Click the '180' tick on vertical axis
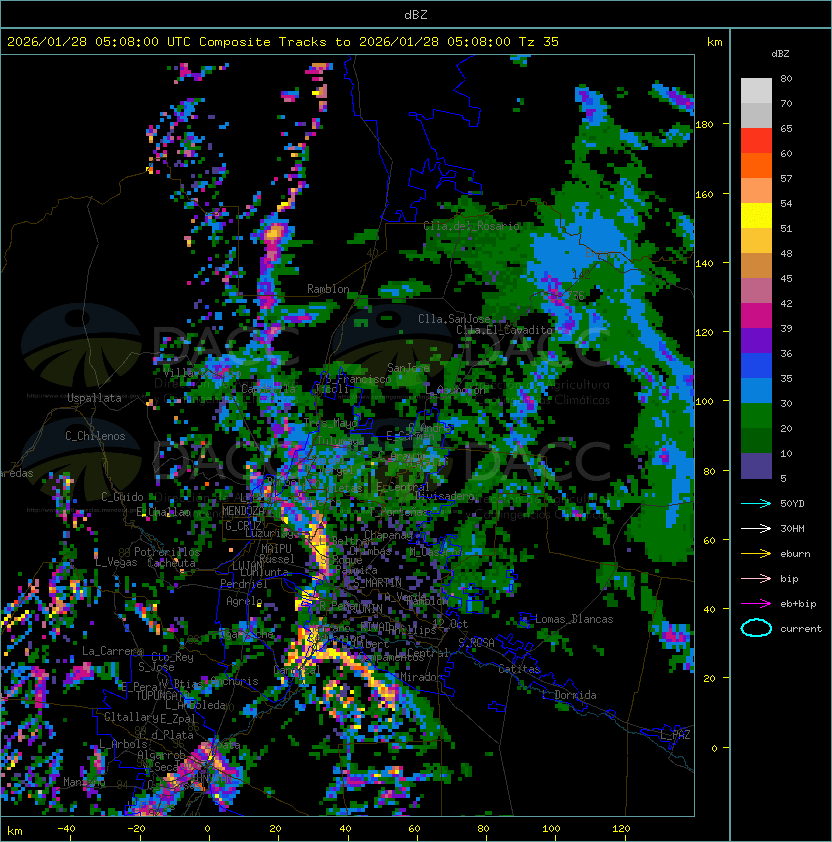Viewport: 832px width, 842px height. [x=704, y=125]
